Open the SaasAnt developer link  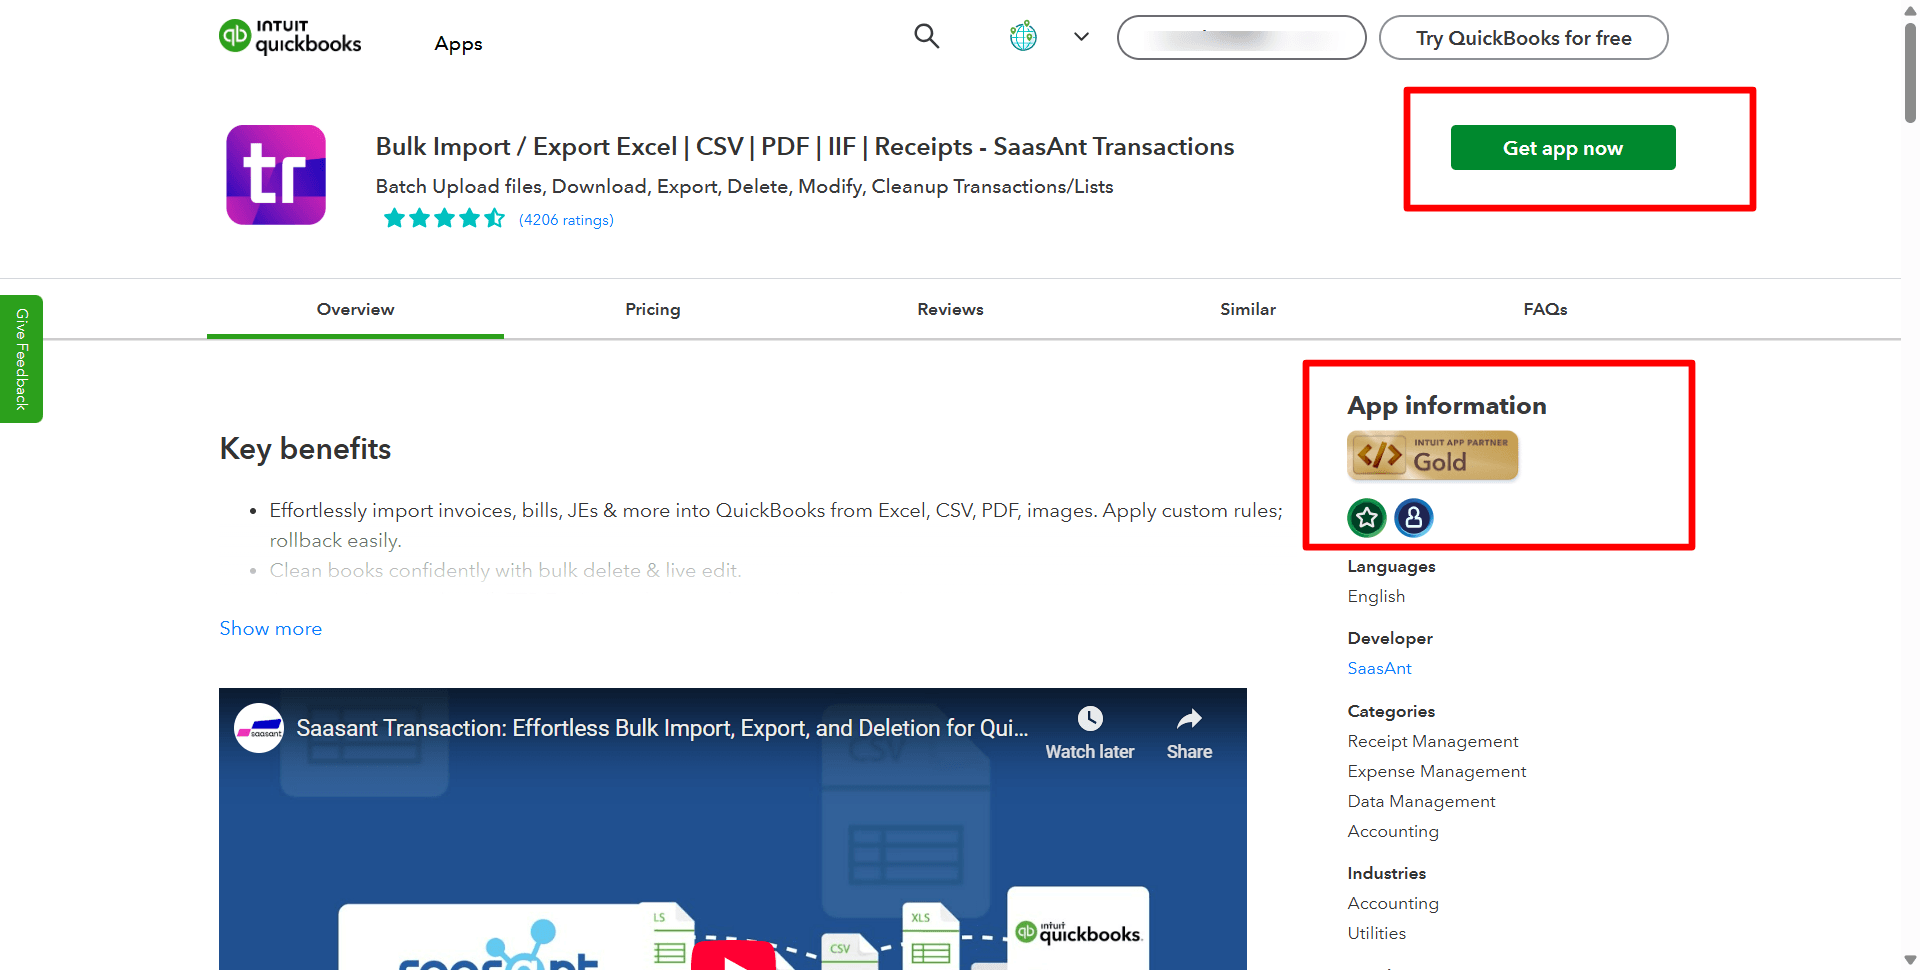pos(1379,668)
